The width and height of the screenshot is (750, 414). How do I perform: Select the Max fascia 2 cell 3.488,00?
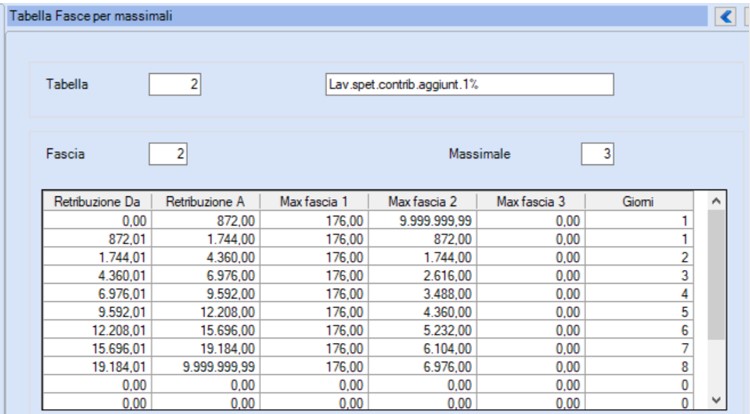click(422, 293)
